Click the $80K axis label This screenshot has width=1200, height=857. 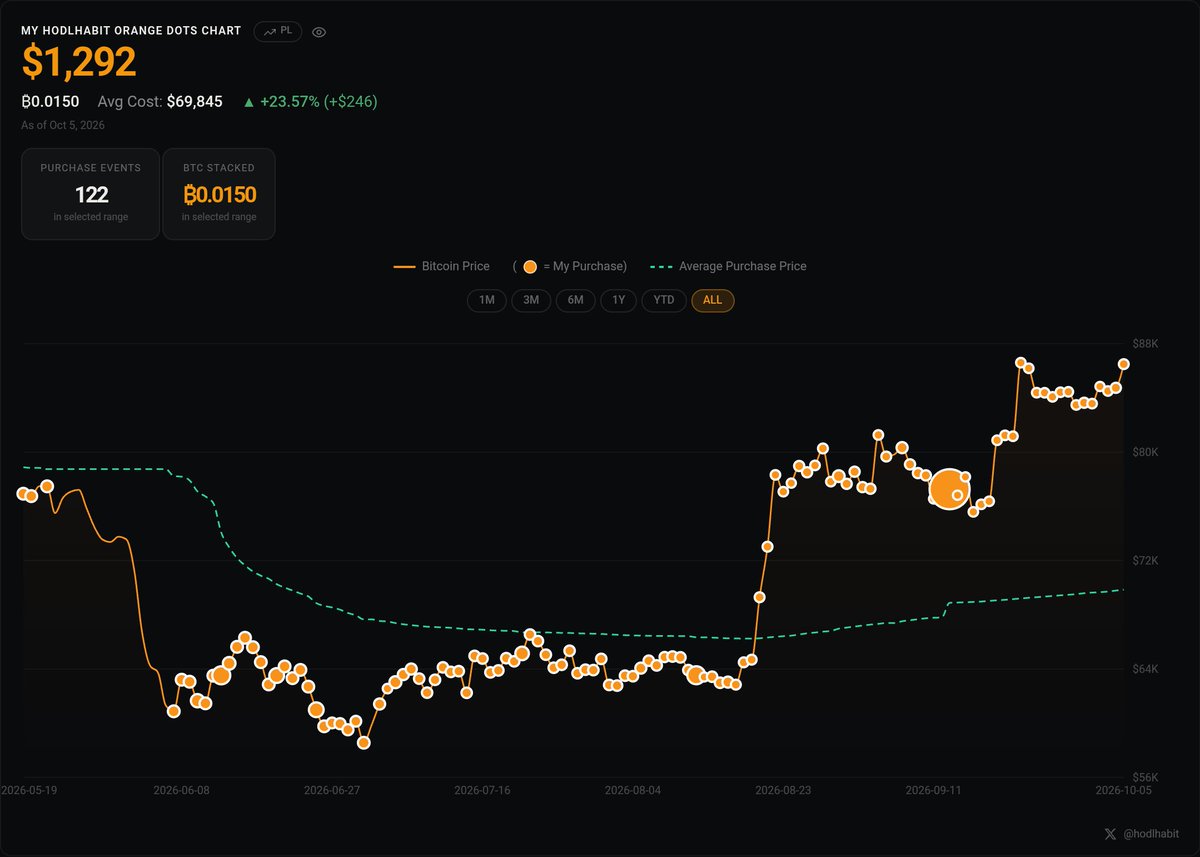(x=1146, y=452)
